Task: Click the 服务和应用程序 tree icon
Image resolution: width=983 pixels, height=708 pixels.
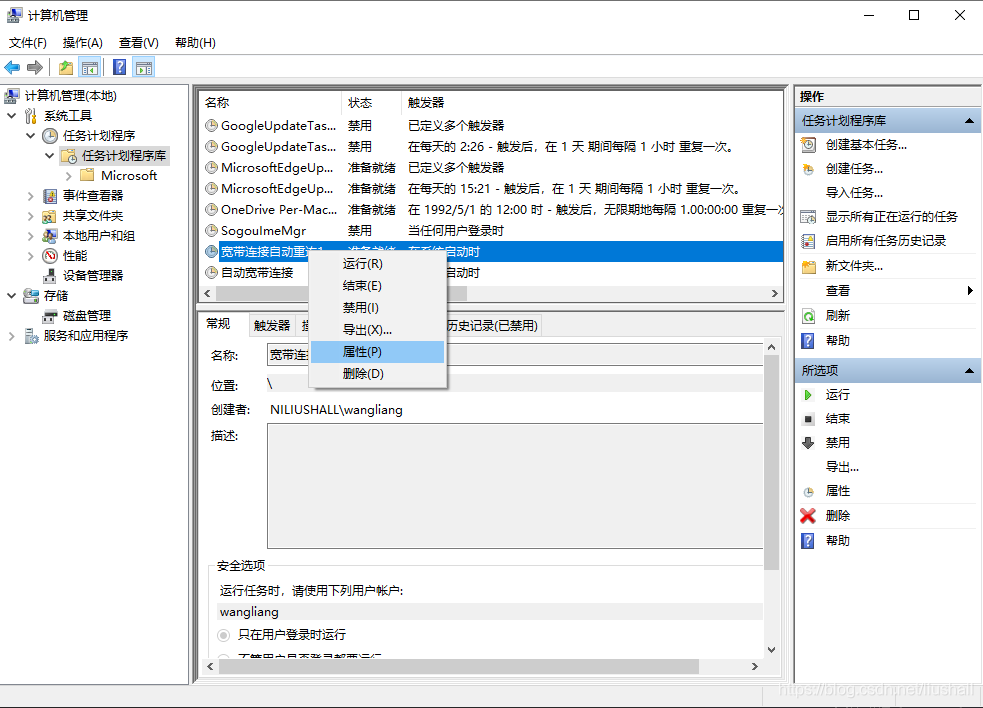Action: 31,336
